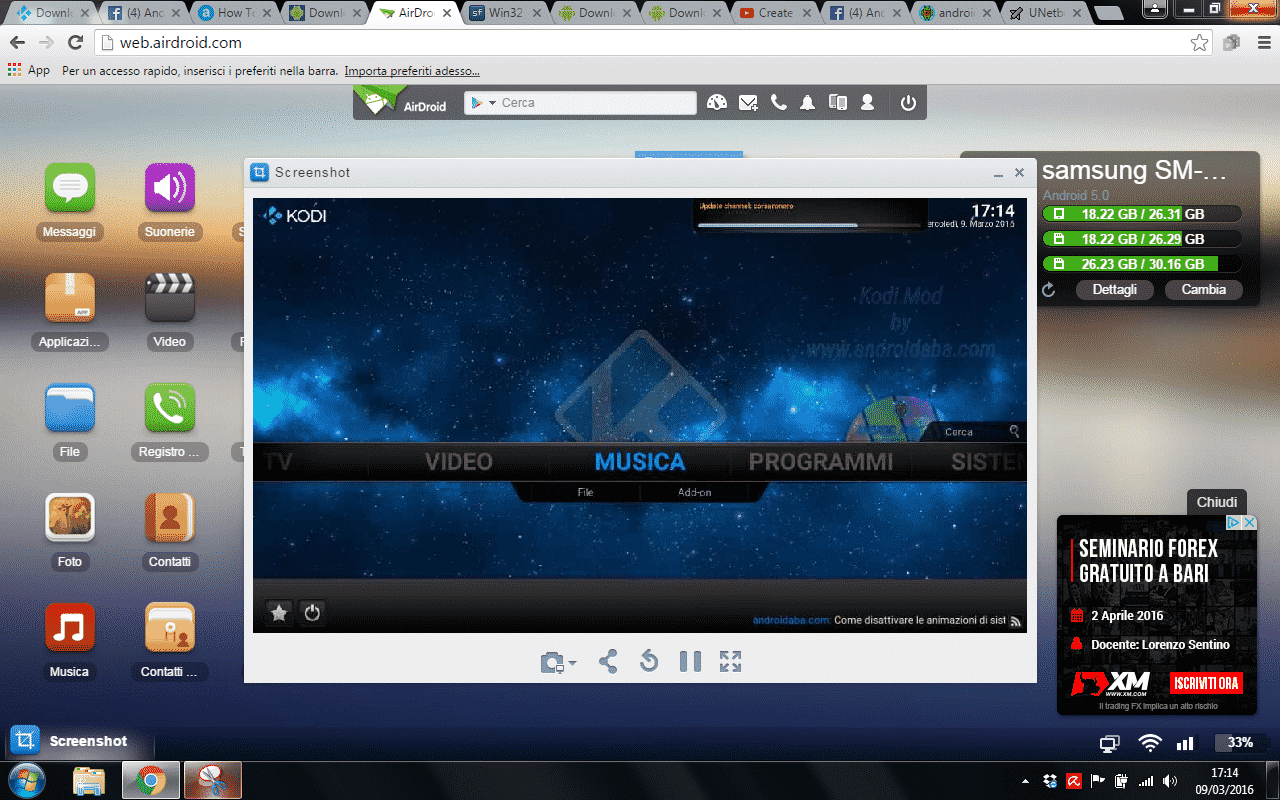Click the notifications bell icon
1280x800 pixels.
click(x=807, y=102)
